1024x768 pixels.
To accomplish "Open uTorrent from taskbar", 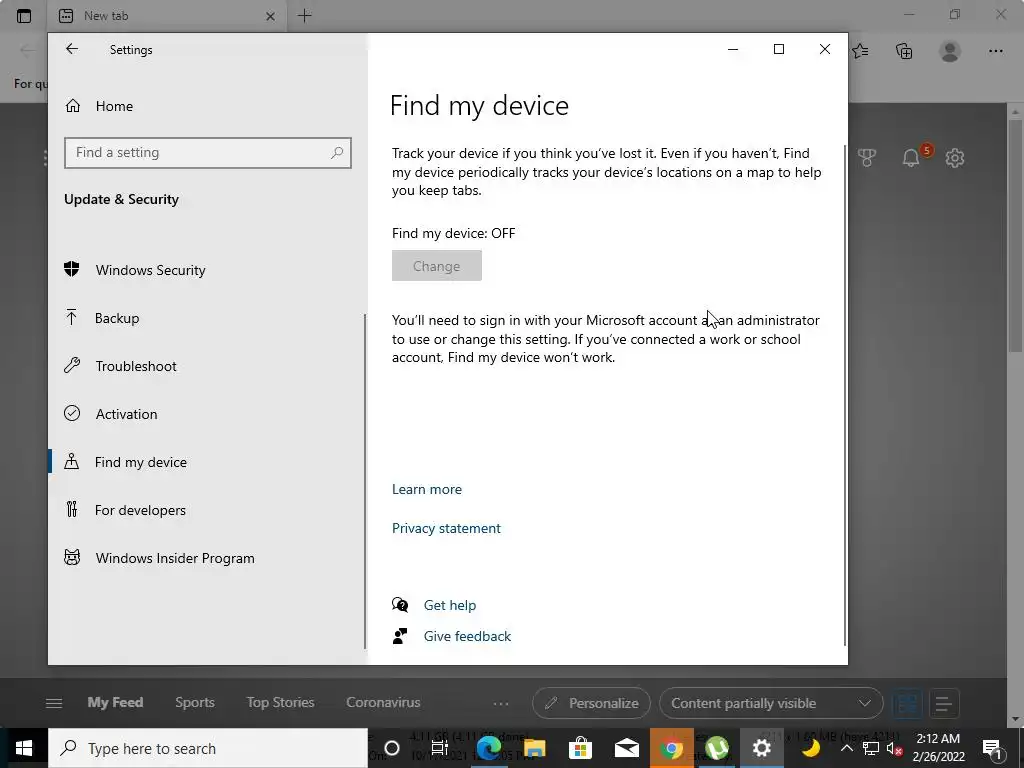I will point(716,748).
